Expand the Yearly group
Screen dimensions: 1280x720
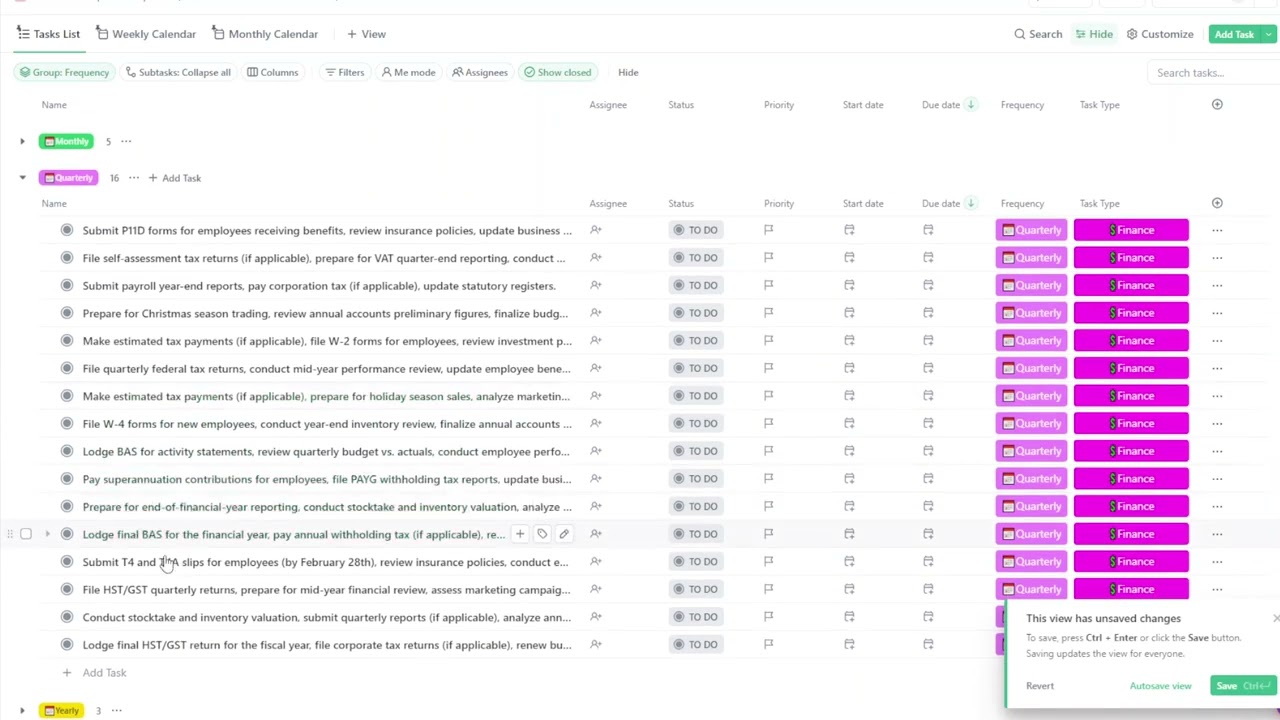[22, 711]
